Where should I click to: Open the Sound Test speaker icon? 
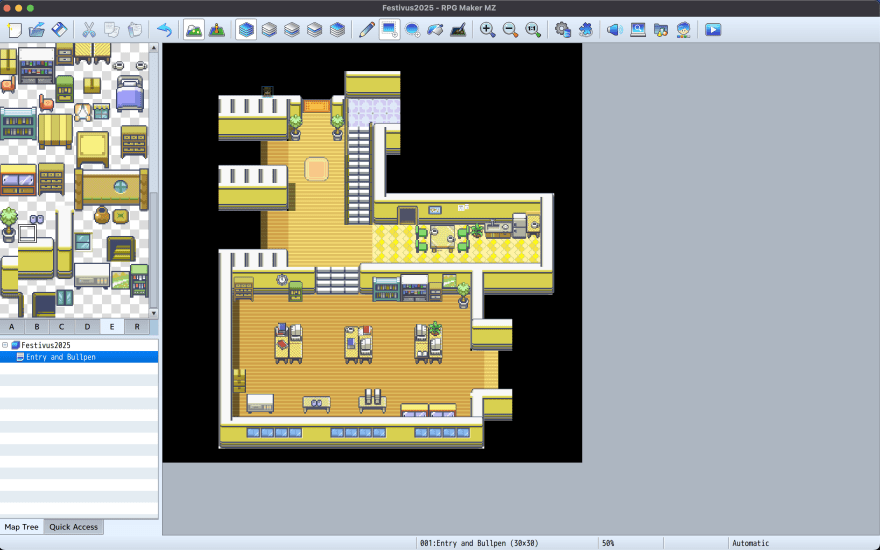(615, 30)
